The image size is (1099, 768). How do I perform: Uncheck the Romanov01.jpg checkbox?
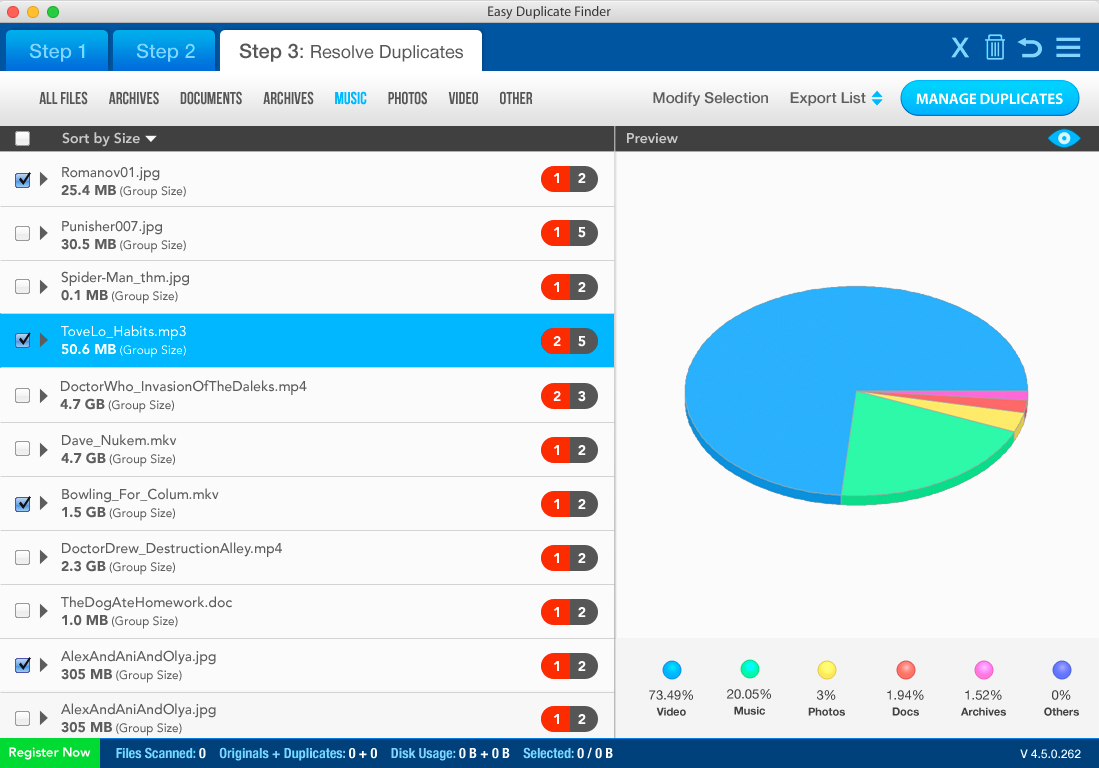coord(23,180)
